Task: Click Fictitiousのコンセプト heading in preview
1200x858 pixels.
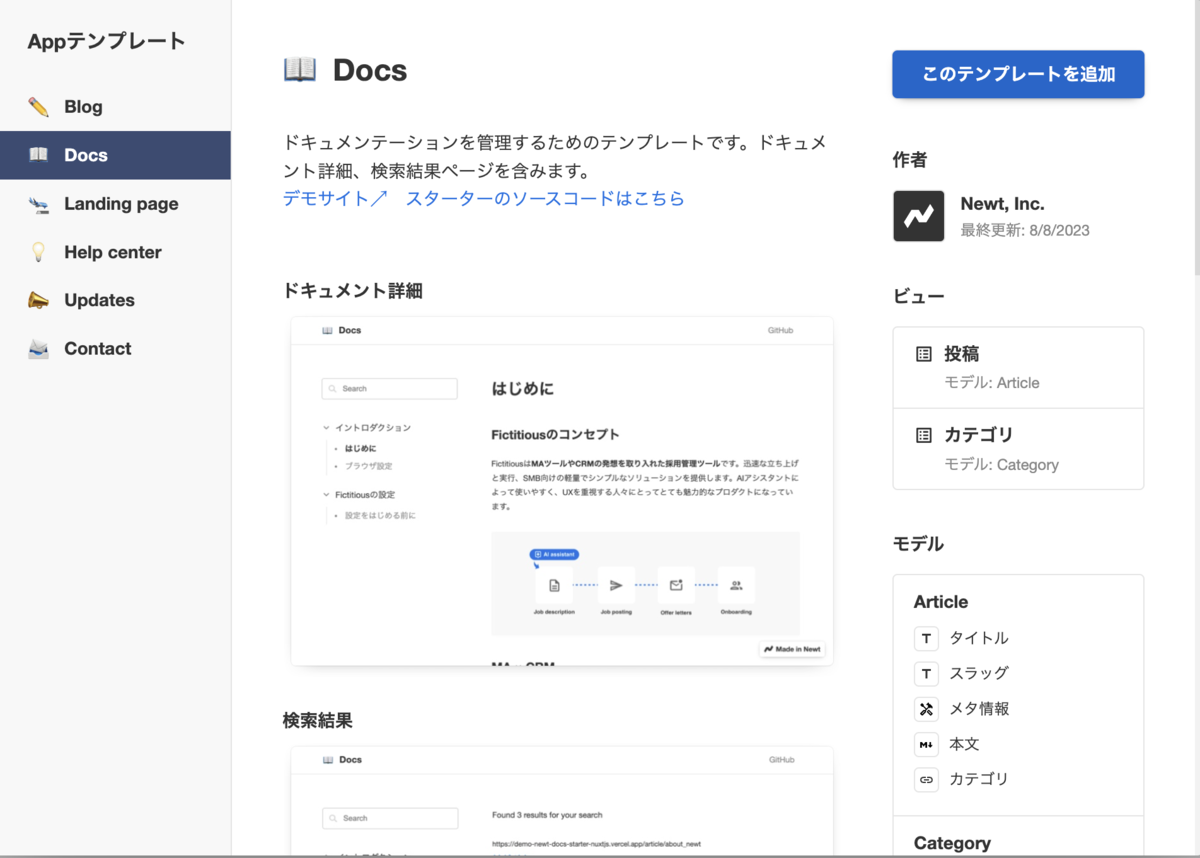Action: point(555,435)
